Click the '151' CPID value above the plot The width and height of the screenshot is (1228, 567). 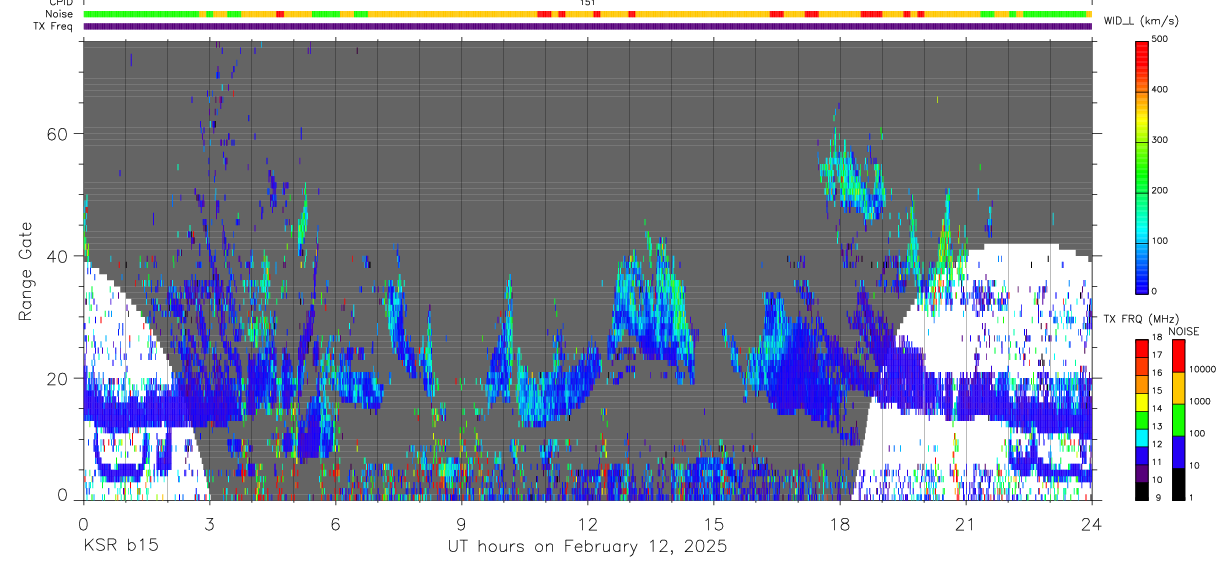(x=588, y=3)
